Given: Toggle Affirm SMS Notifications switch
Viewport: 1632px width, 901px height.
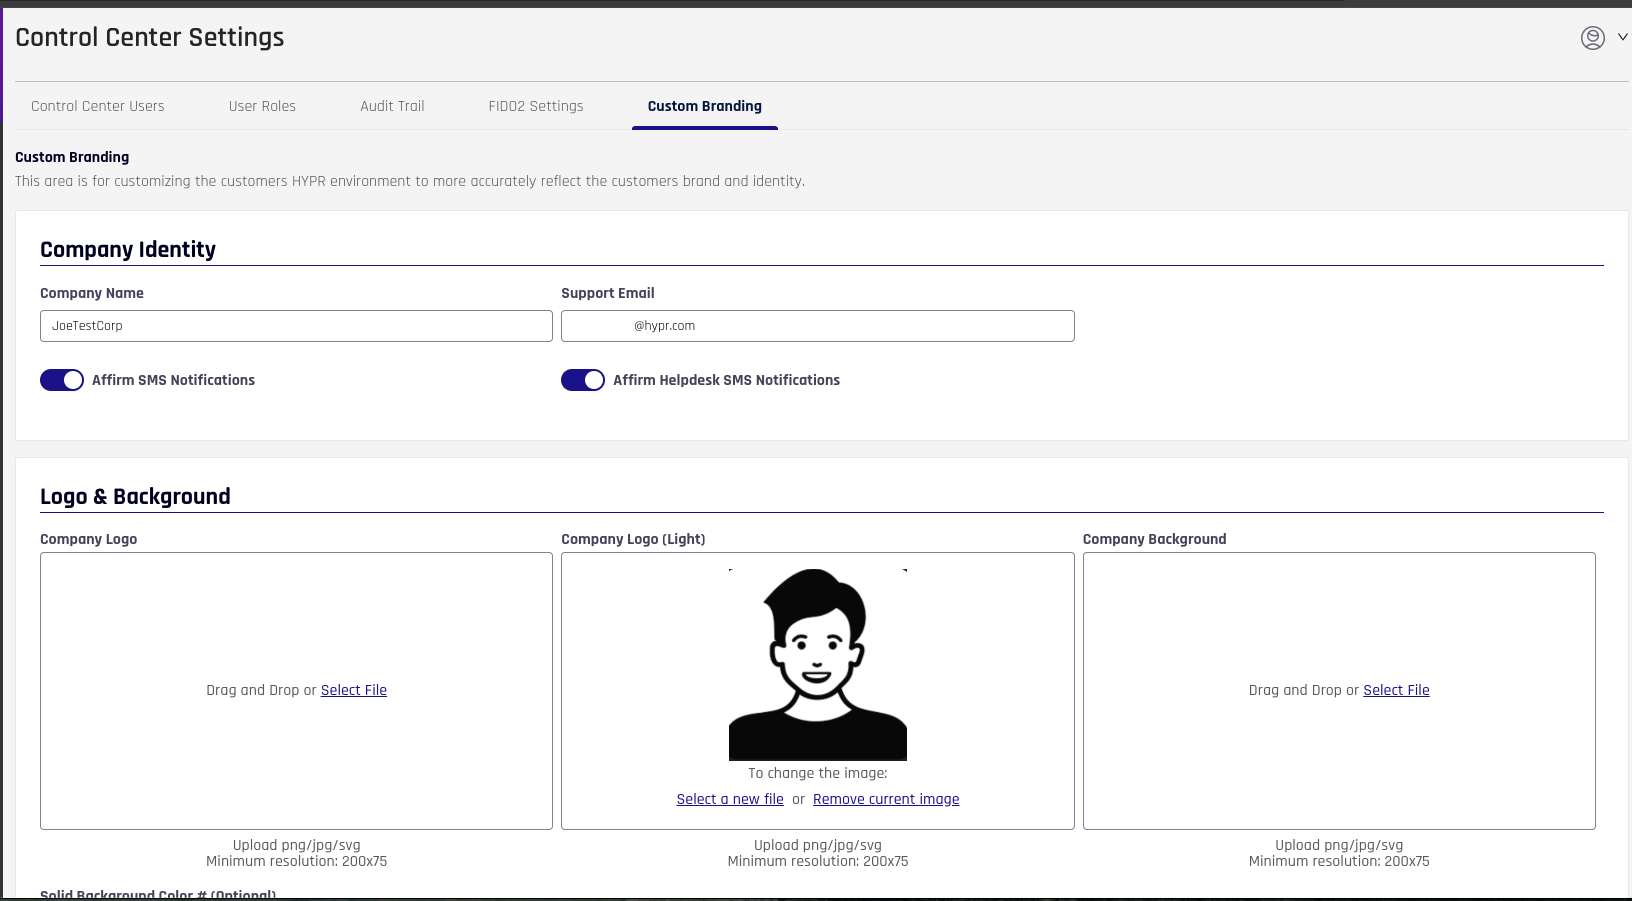Looking at the screenshot, I should tap(62, 380).
